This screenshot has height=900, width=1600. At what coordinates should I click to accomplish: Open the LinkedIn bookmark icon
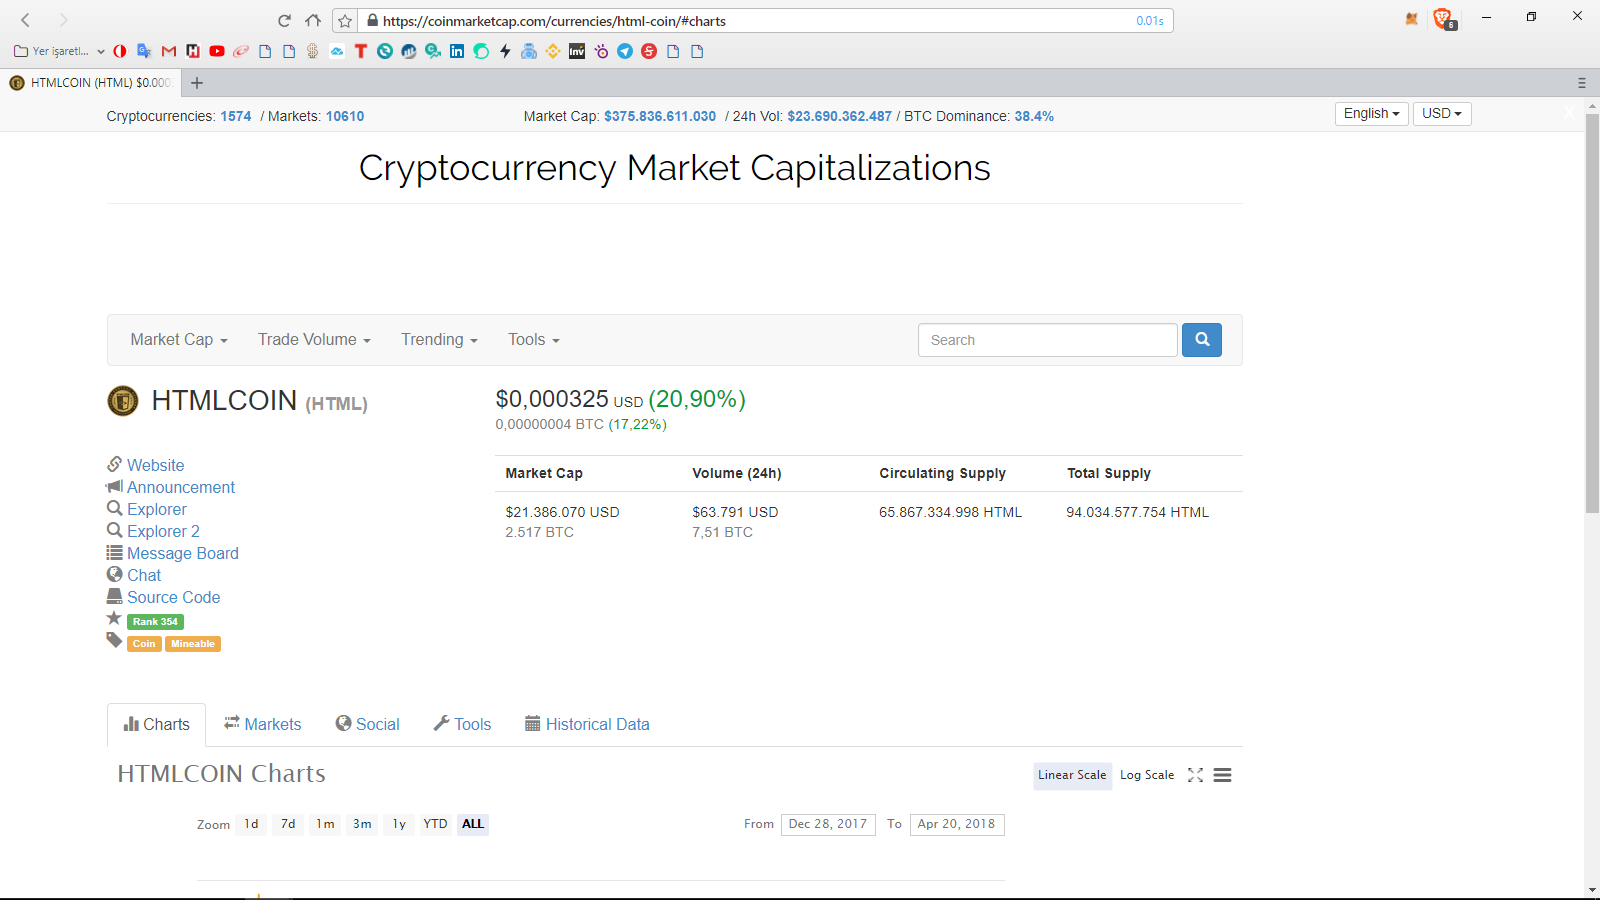457,51
